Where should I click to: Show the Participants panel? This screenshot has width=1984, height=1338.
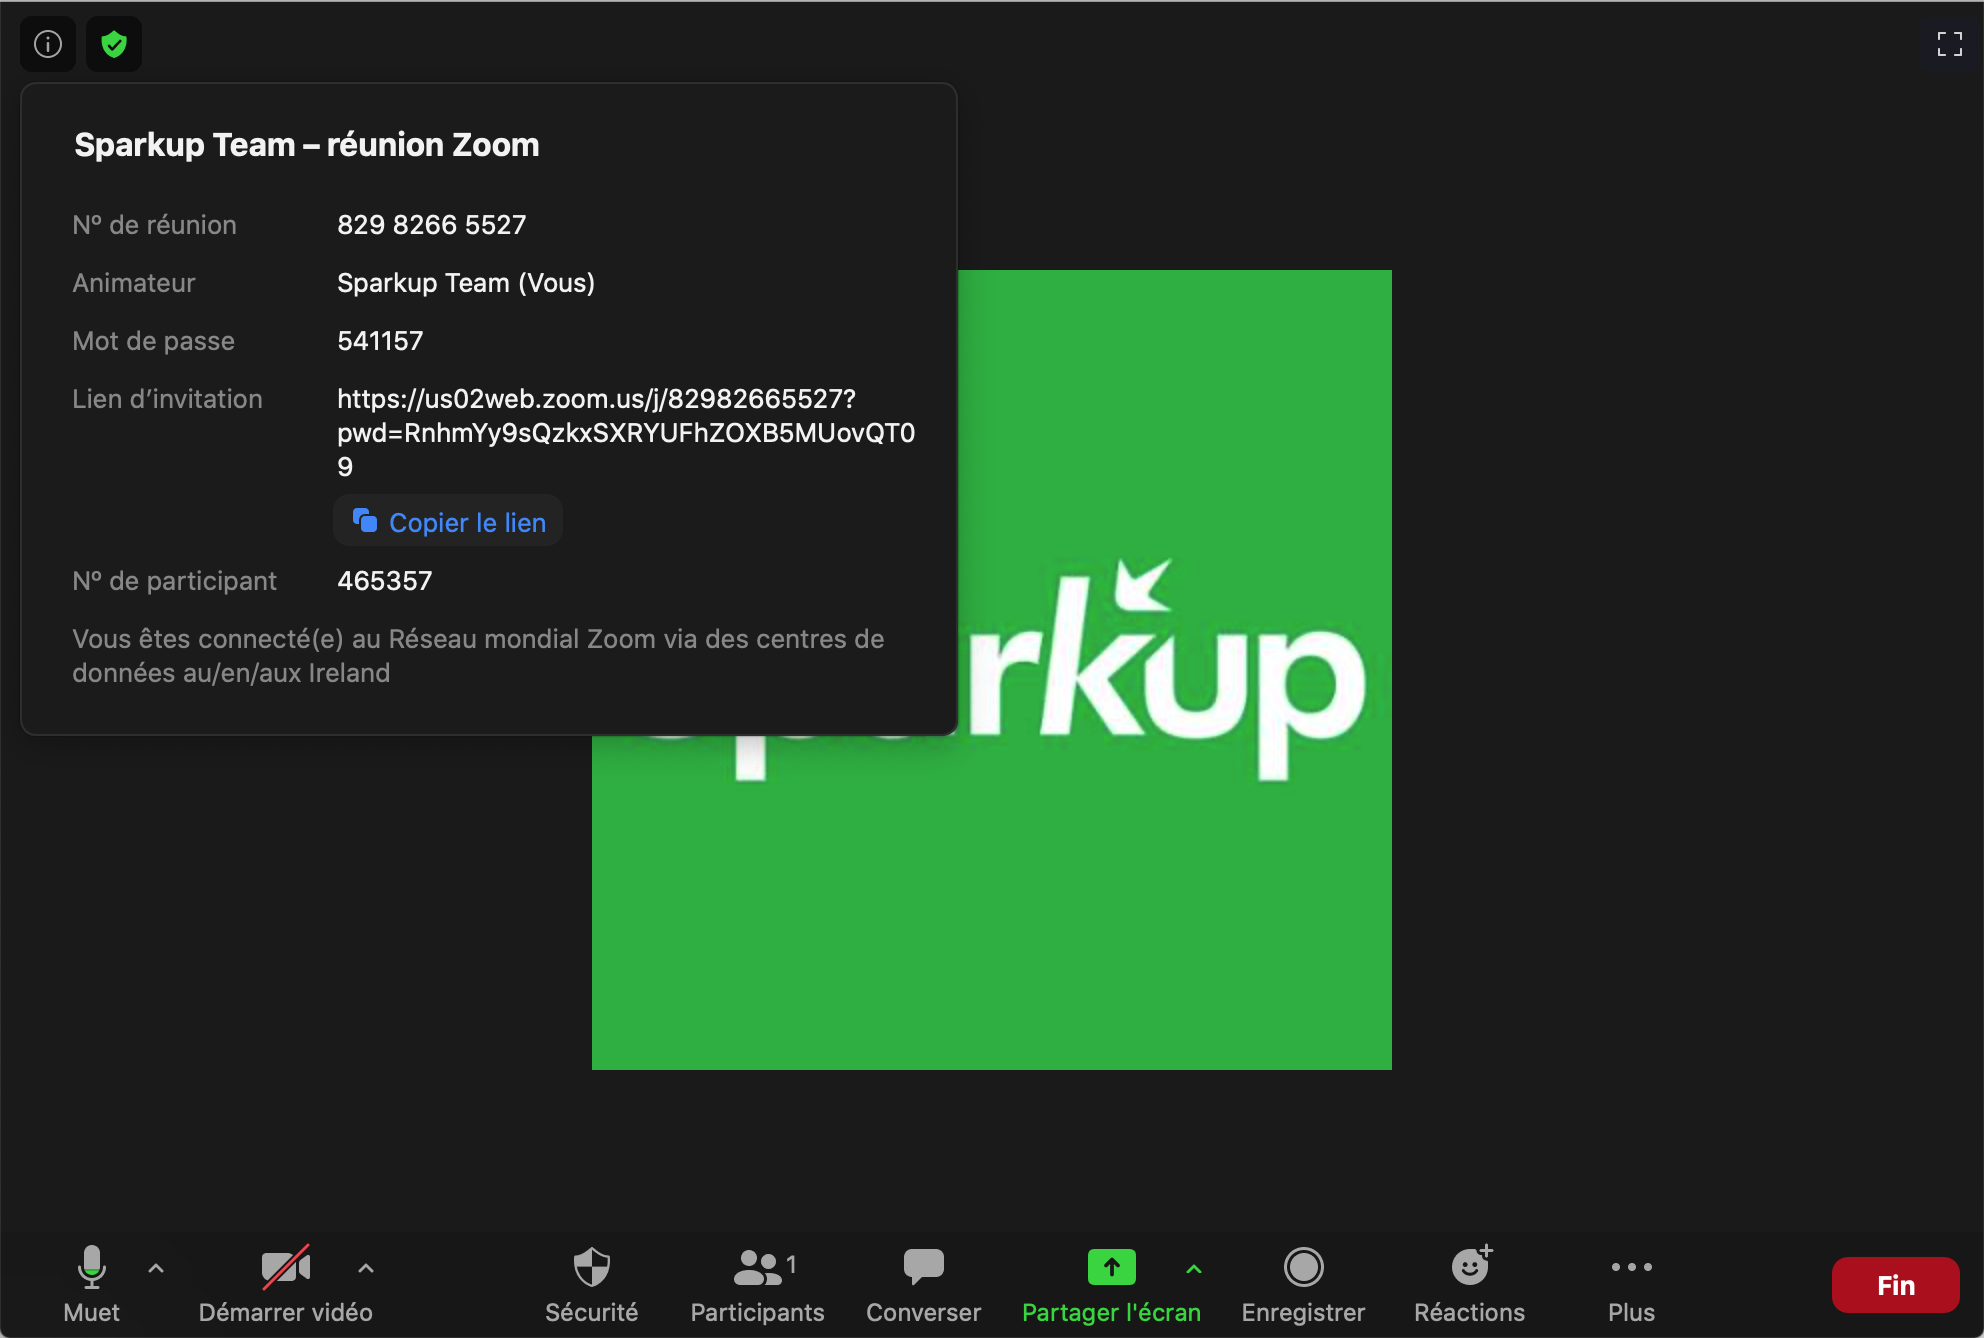(758, 1285)
